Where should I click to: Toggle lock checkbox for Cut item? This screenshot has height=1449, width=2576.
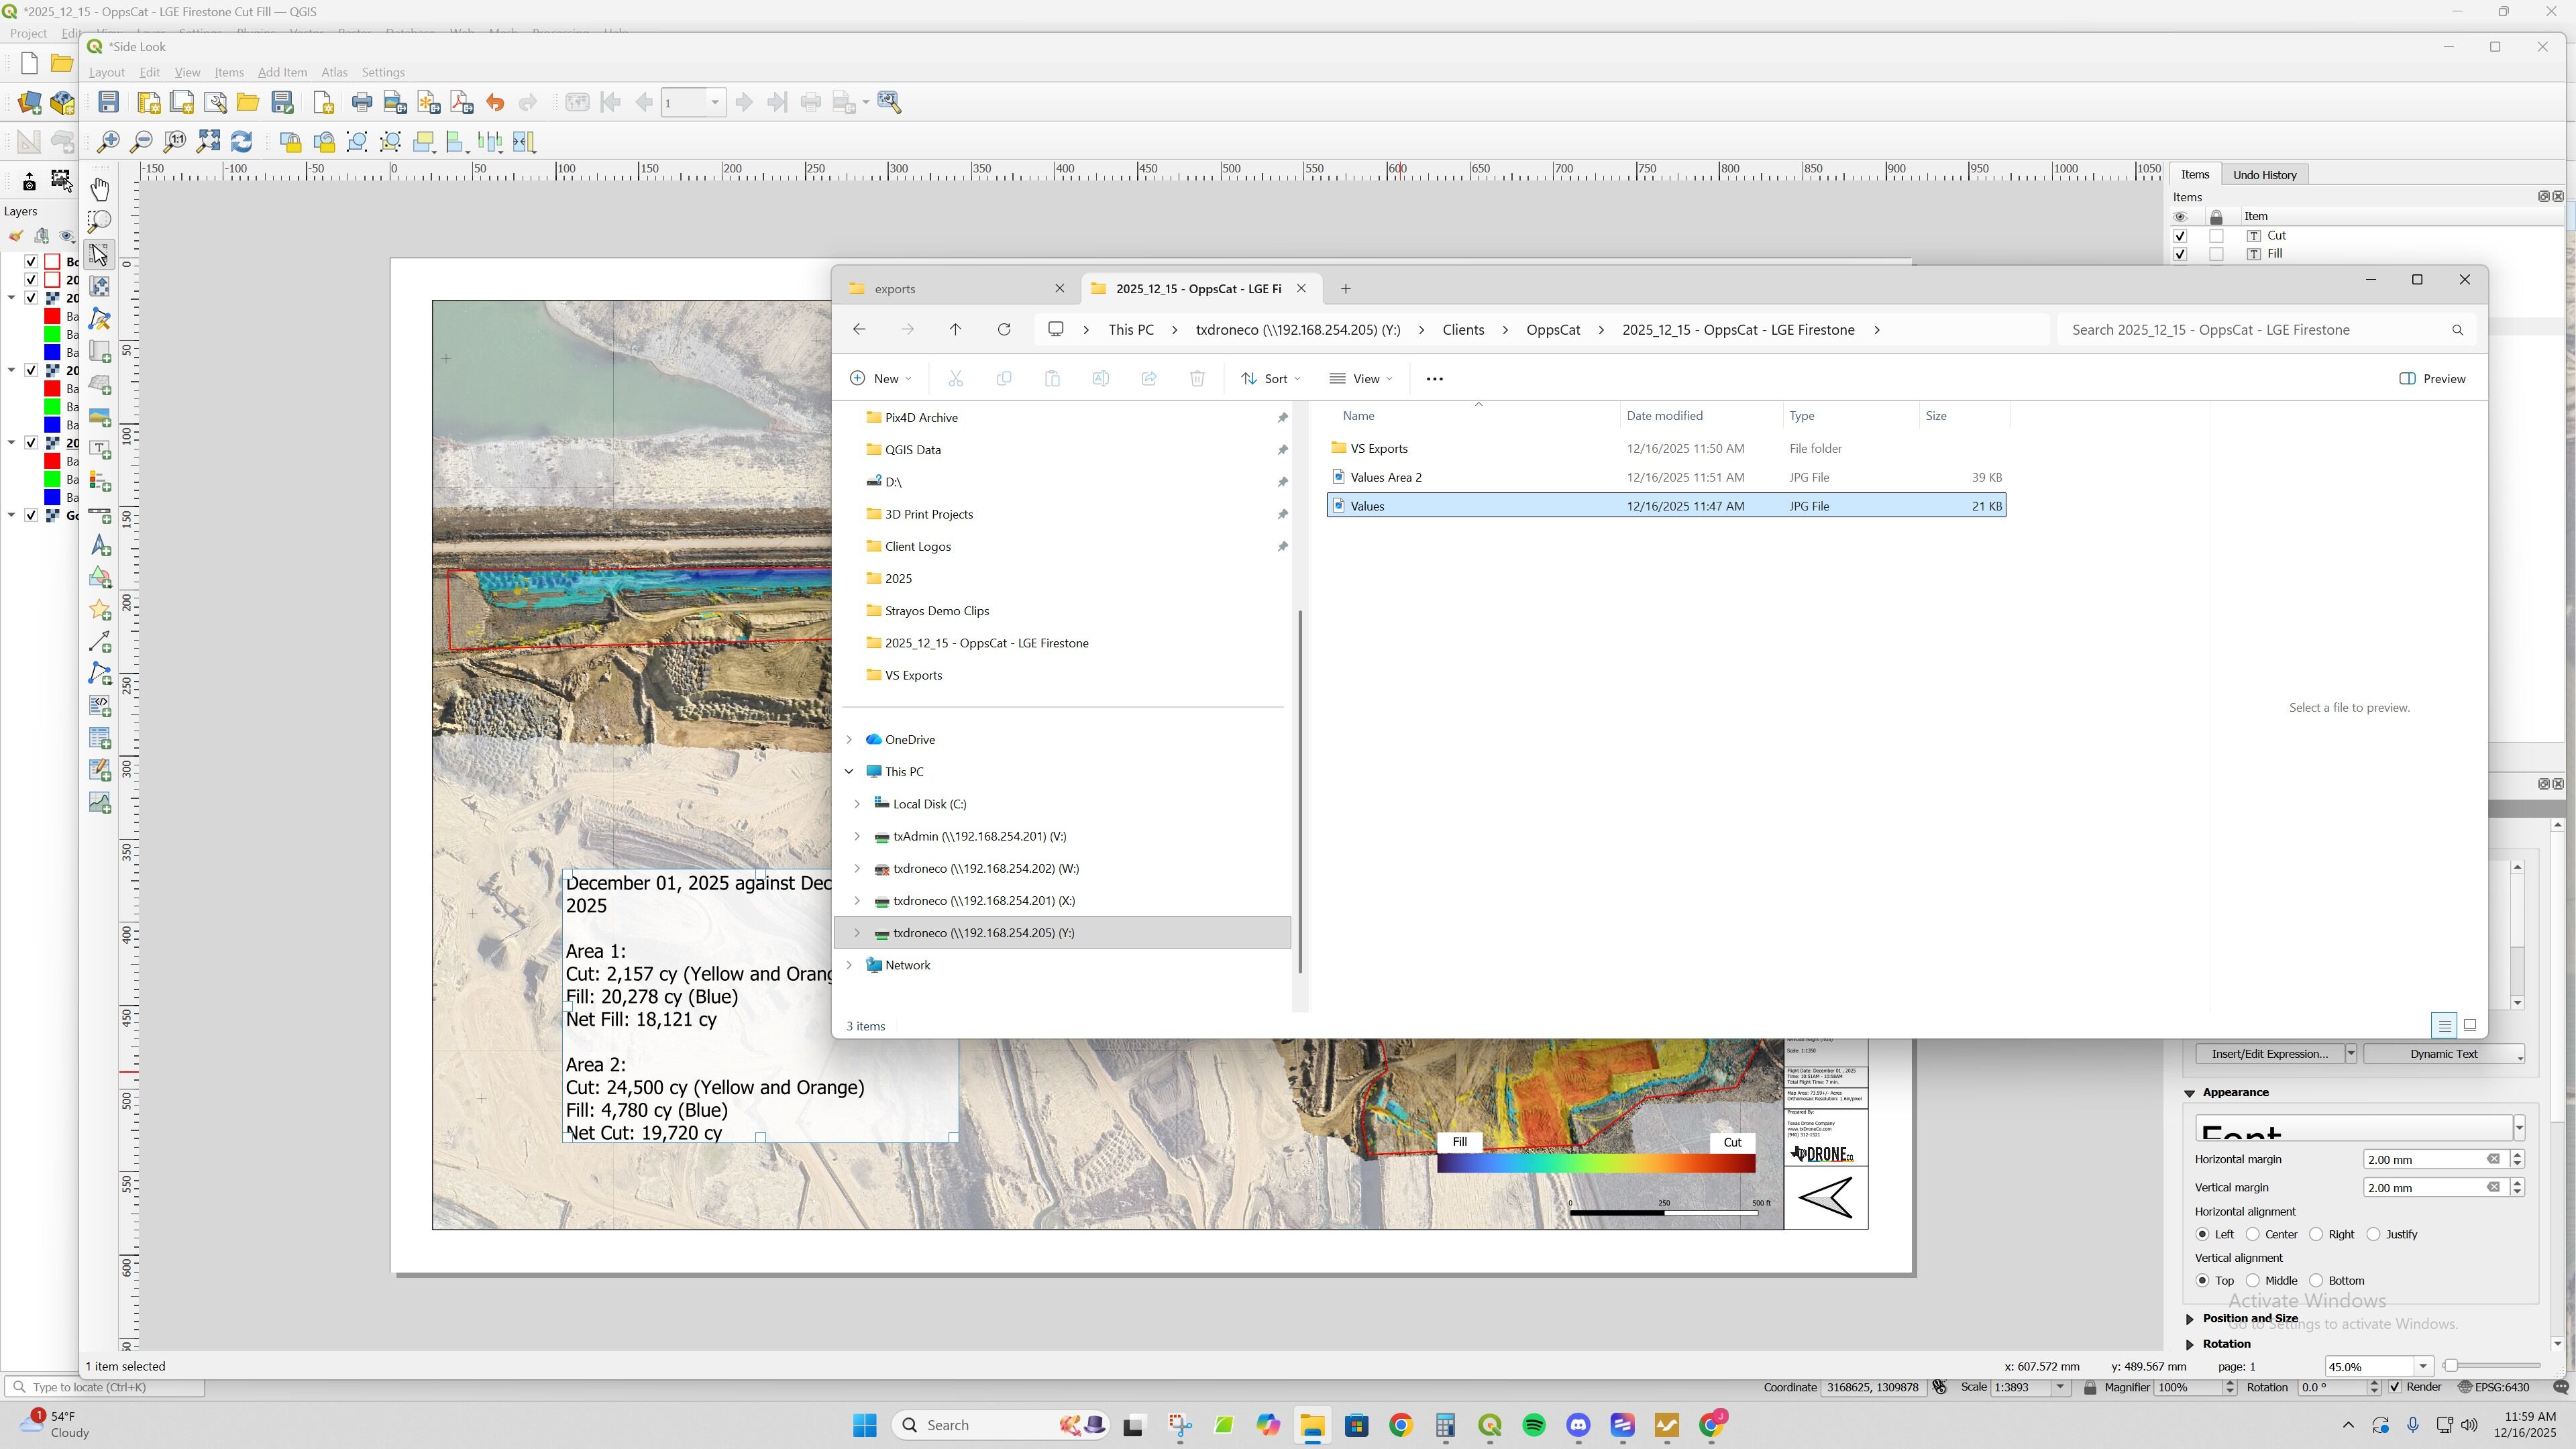pyautogui.click(x=2216, y=236)
